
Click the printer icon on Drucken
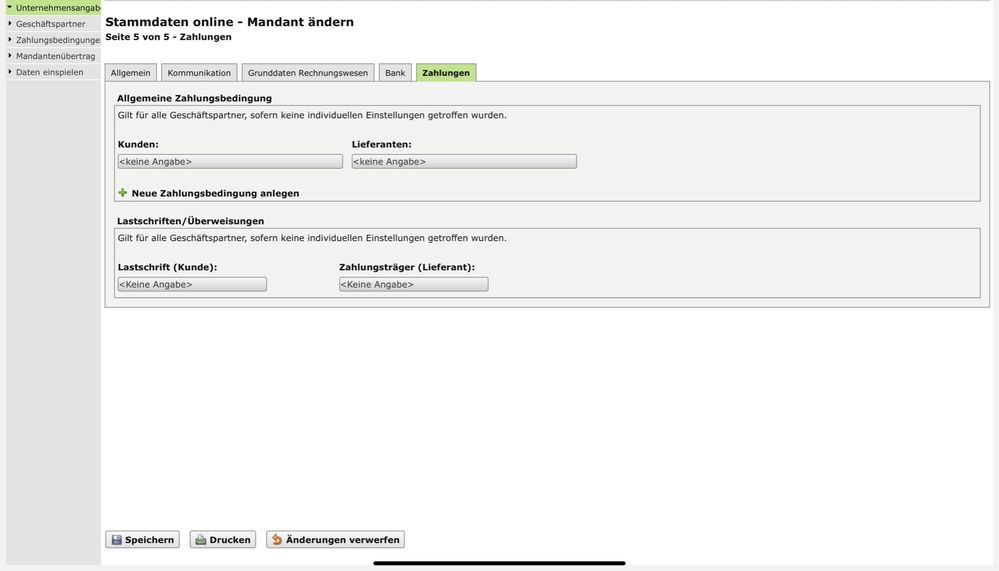coord(201,540)
